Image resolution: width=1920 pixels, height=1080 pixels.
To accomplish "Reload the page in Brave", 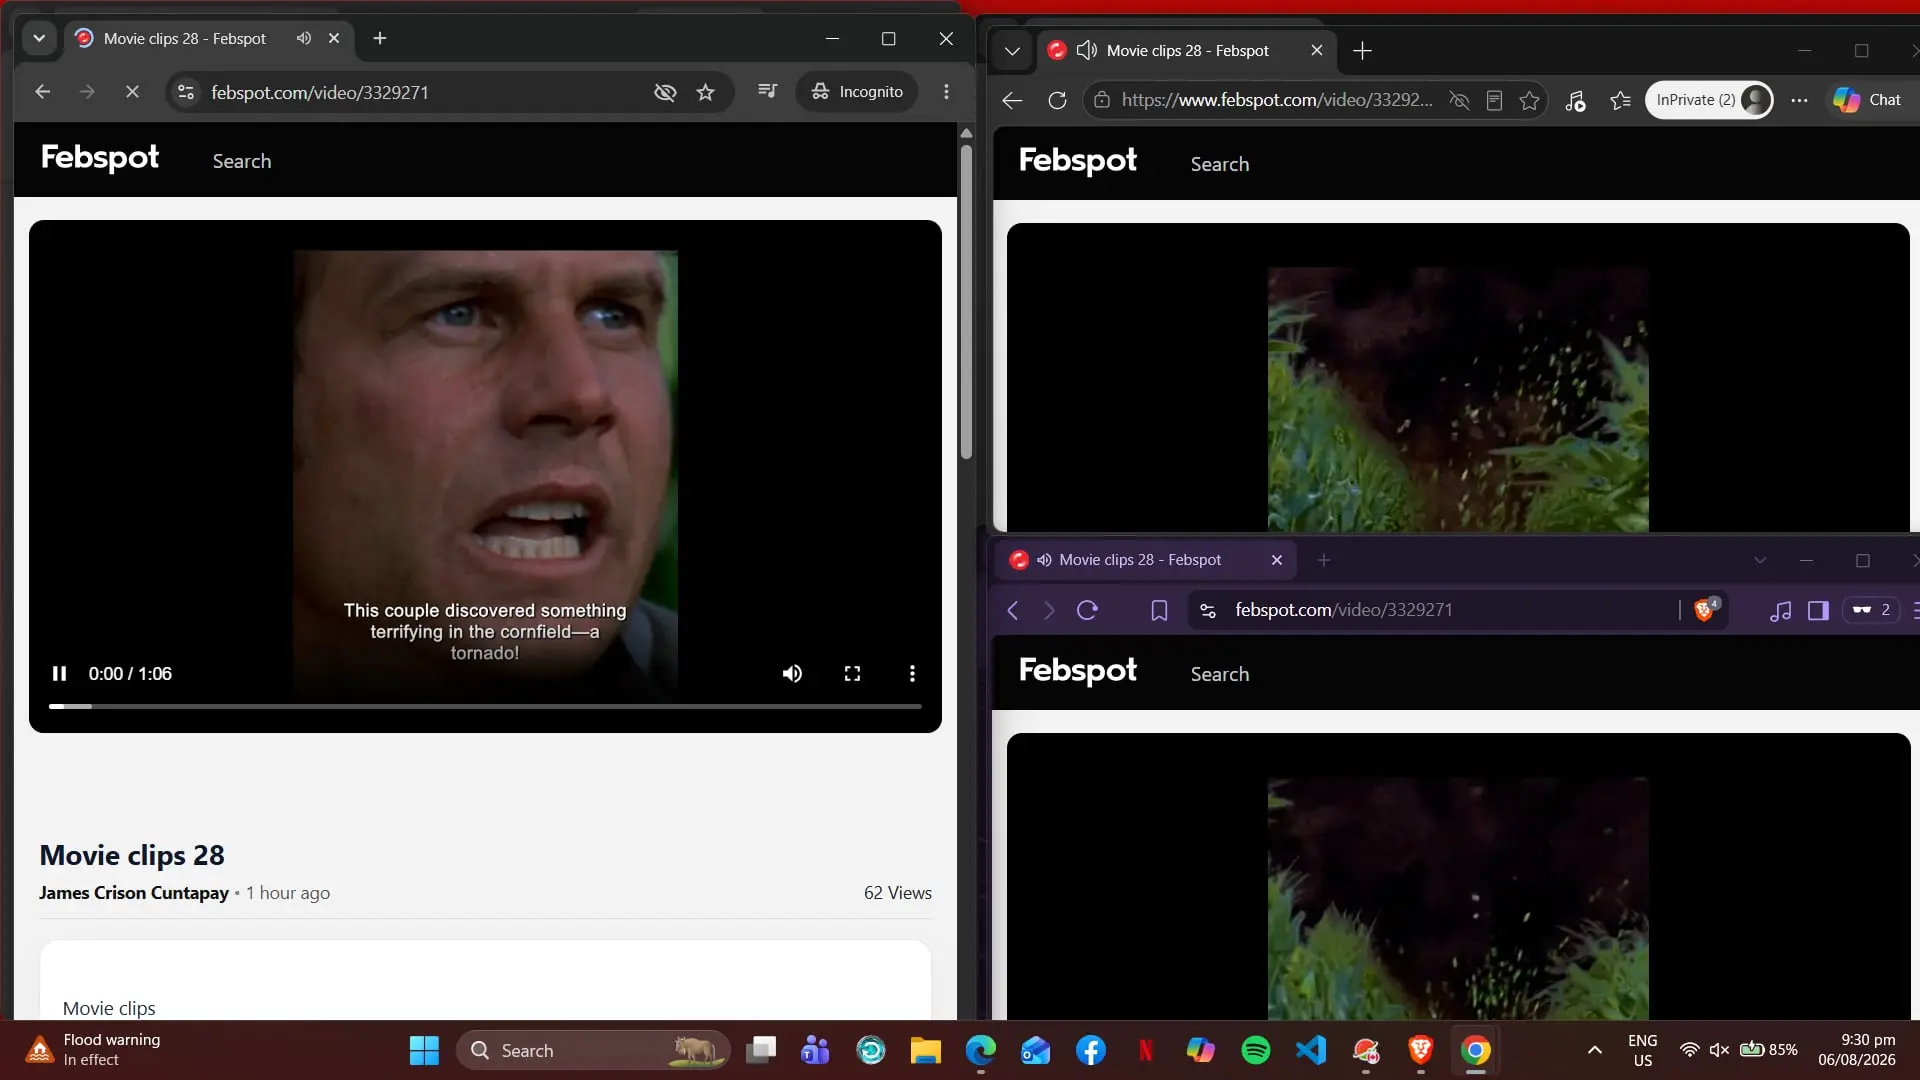I will coord(1087,610).
